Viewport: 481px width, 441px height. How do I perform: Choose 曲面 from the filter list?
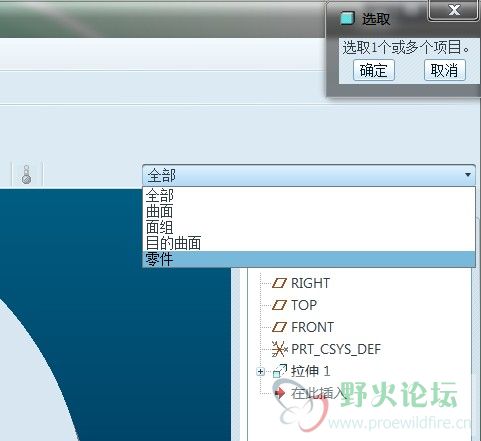point(309,211)
